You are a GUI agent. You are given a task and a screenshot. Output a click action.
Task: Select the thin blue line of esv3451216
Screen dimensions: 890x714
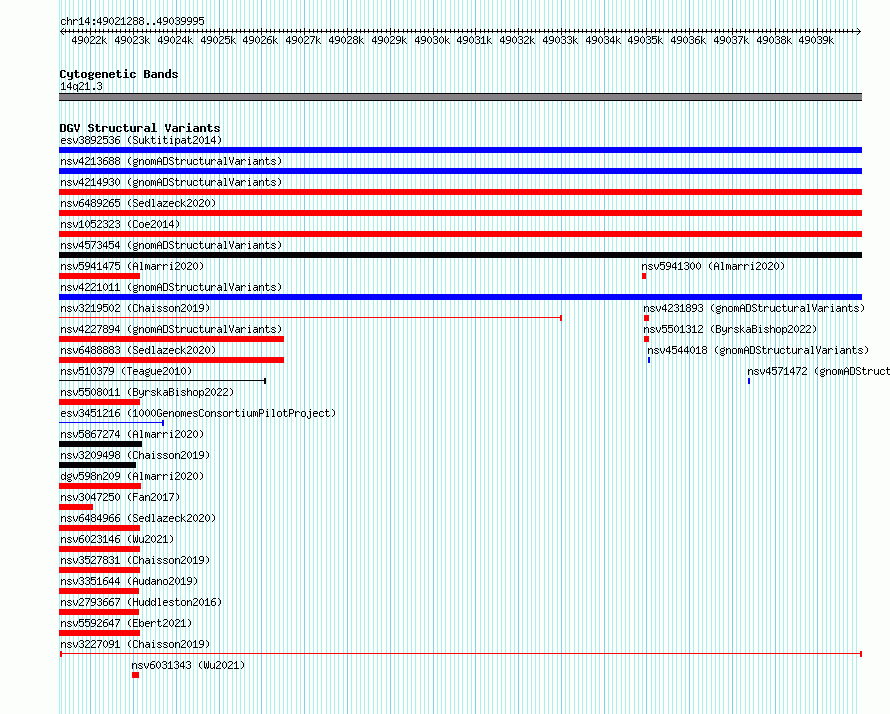tap(111, 423)
